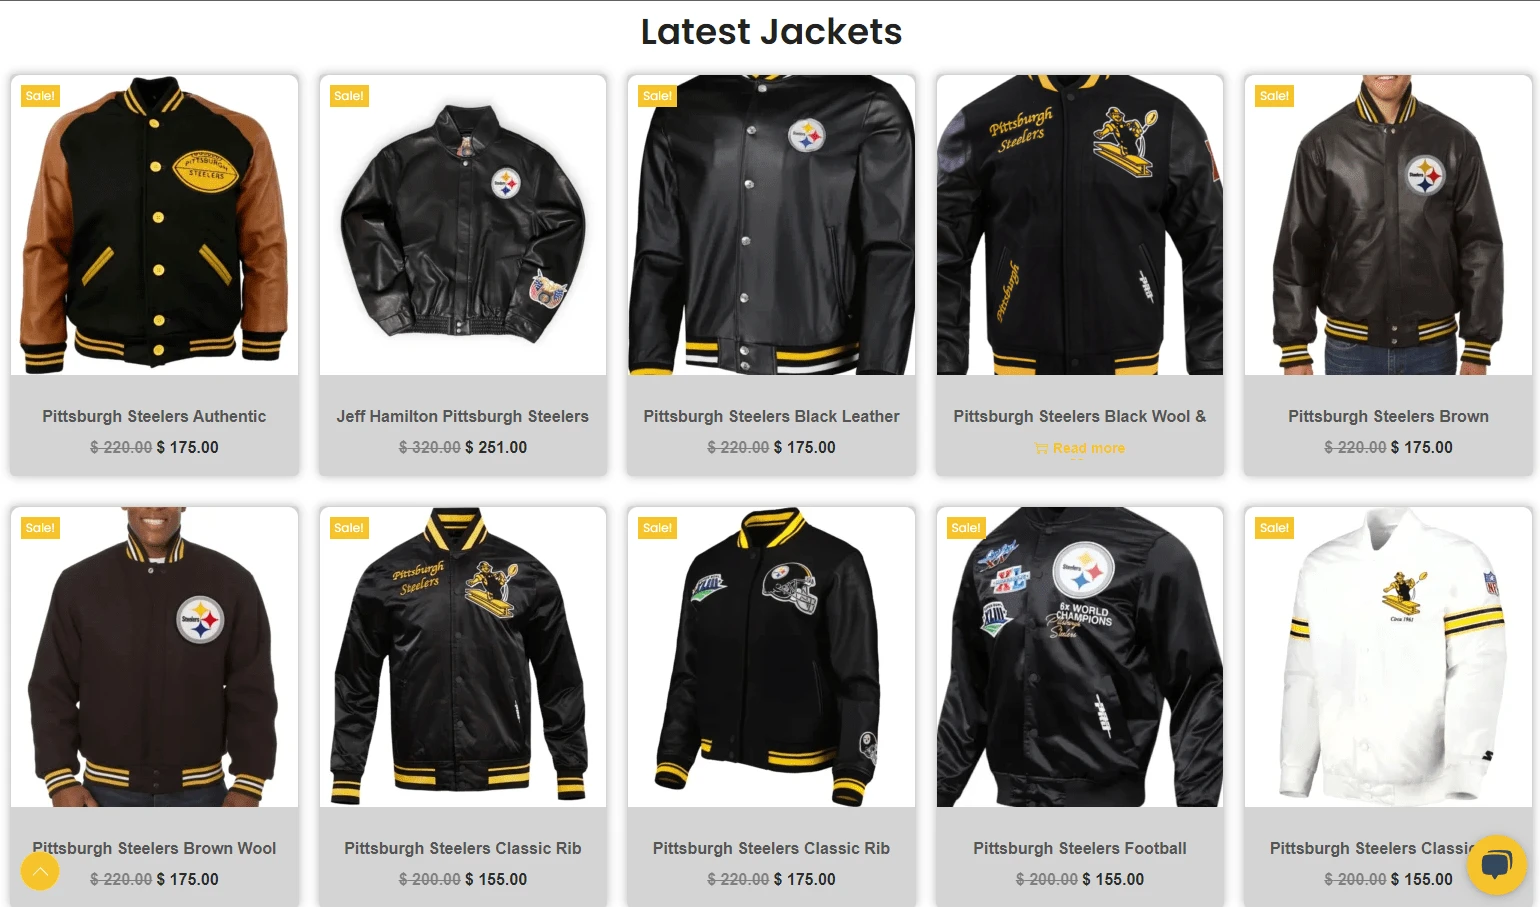Click Read more on Black Wool jacket

(1088, 448)
